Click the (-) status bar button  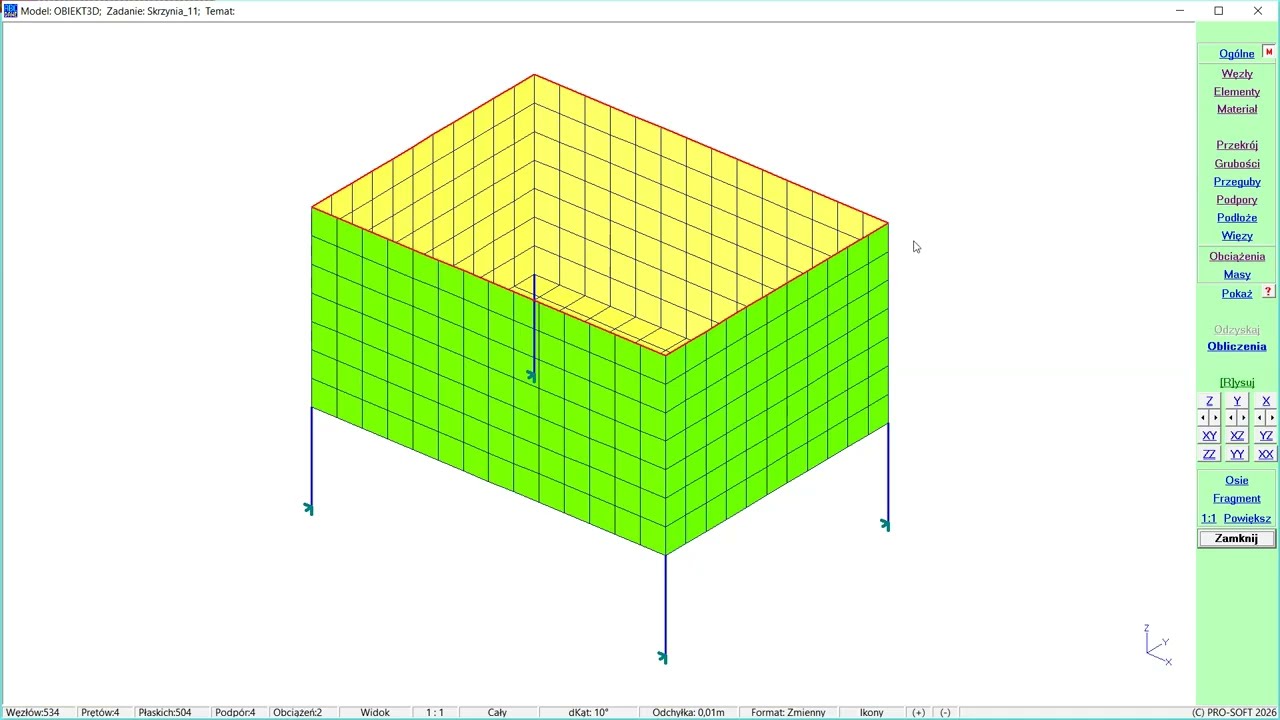point(945,712)
